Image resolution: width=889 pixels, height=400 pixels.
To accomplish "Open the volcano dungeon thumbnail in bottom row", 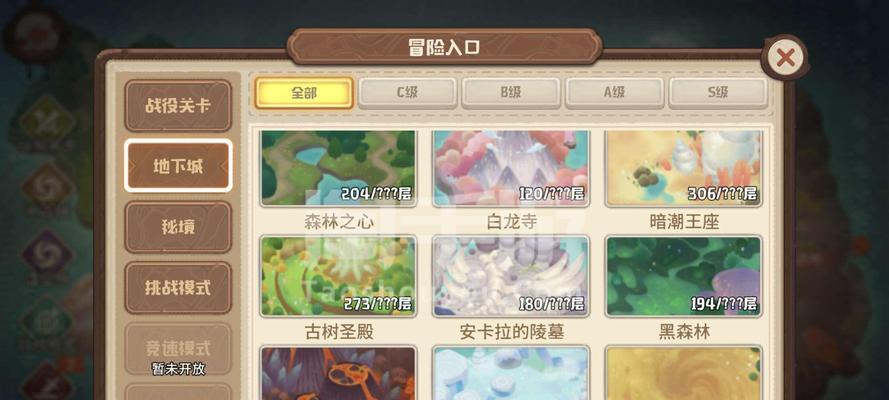I will click(x=338, y=373).
